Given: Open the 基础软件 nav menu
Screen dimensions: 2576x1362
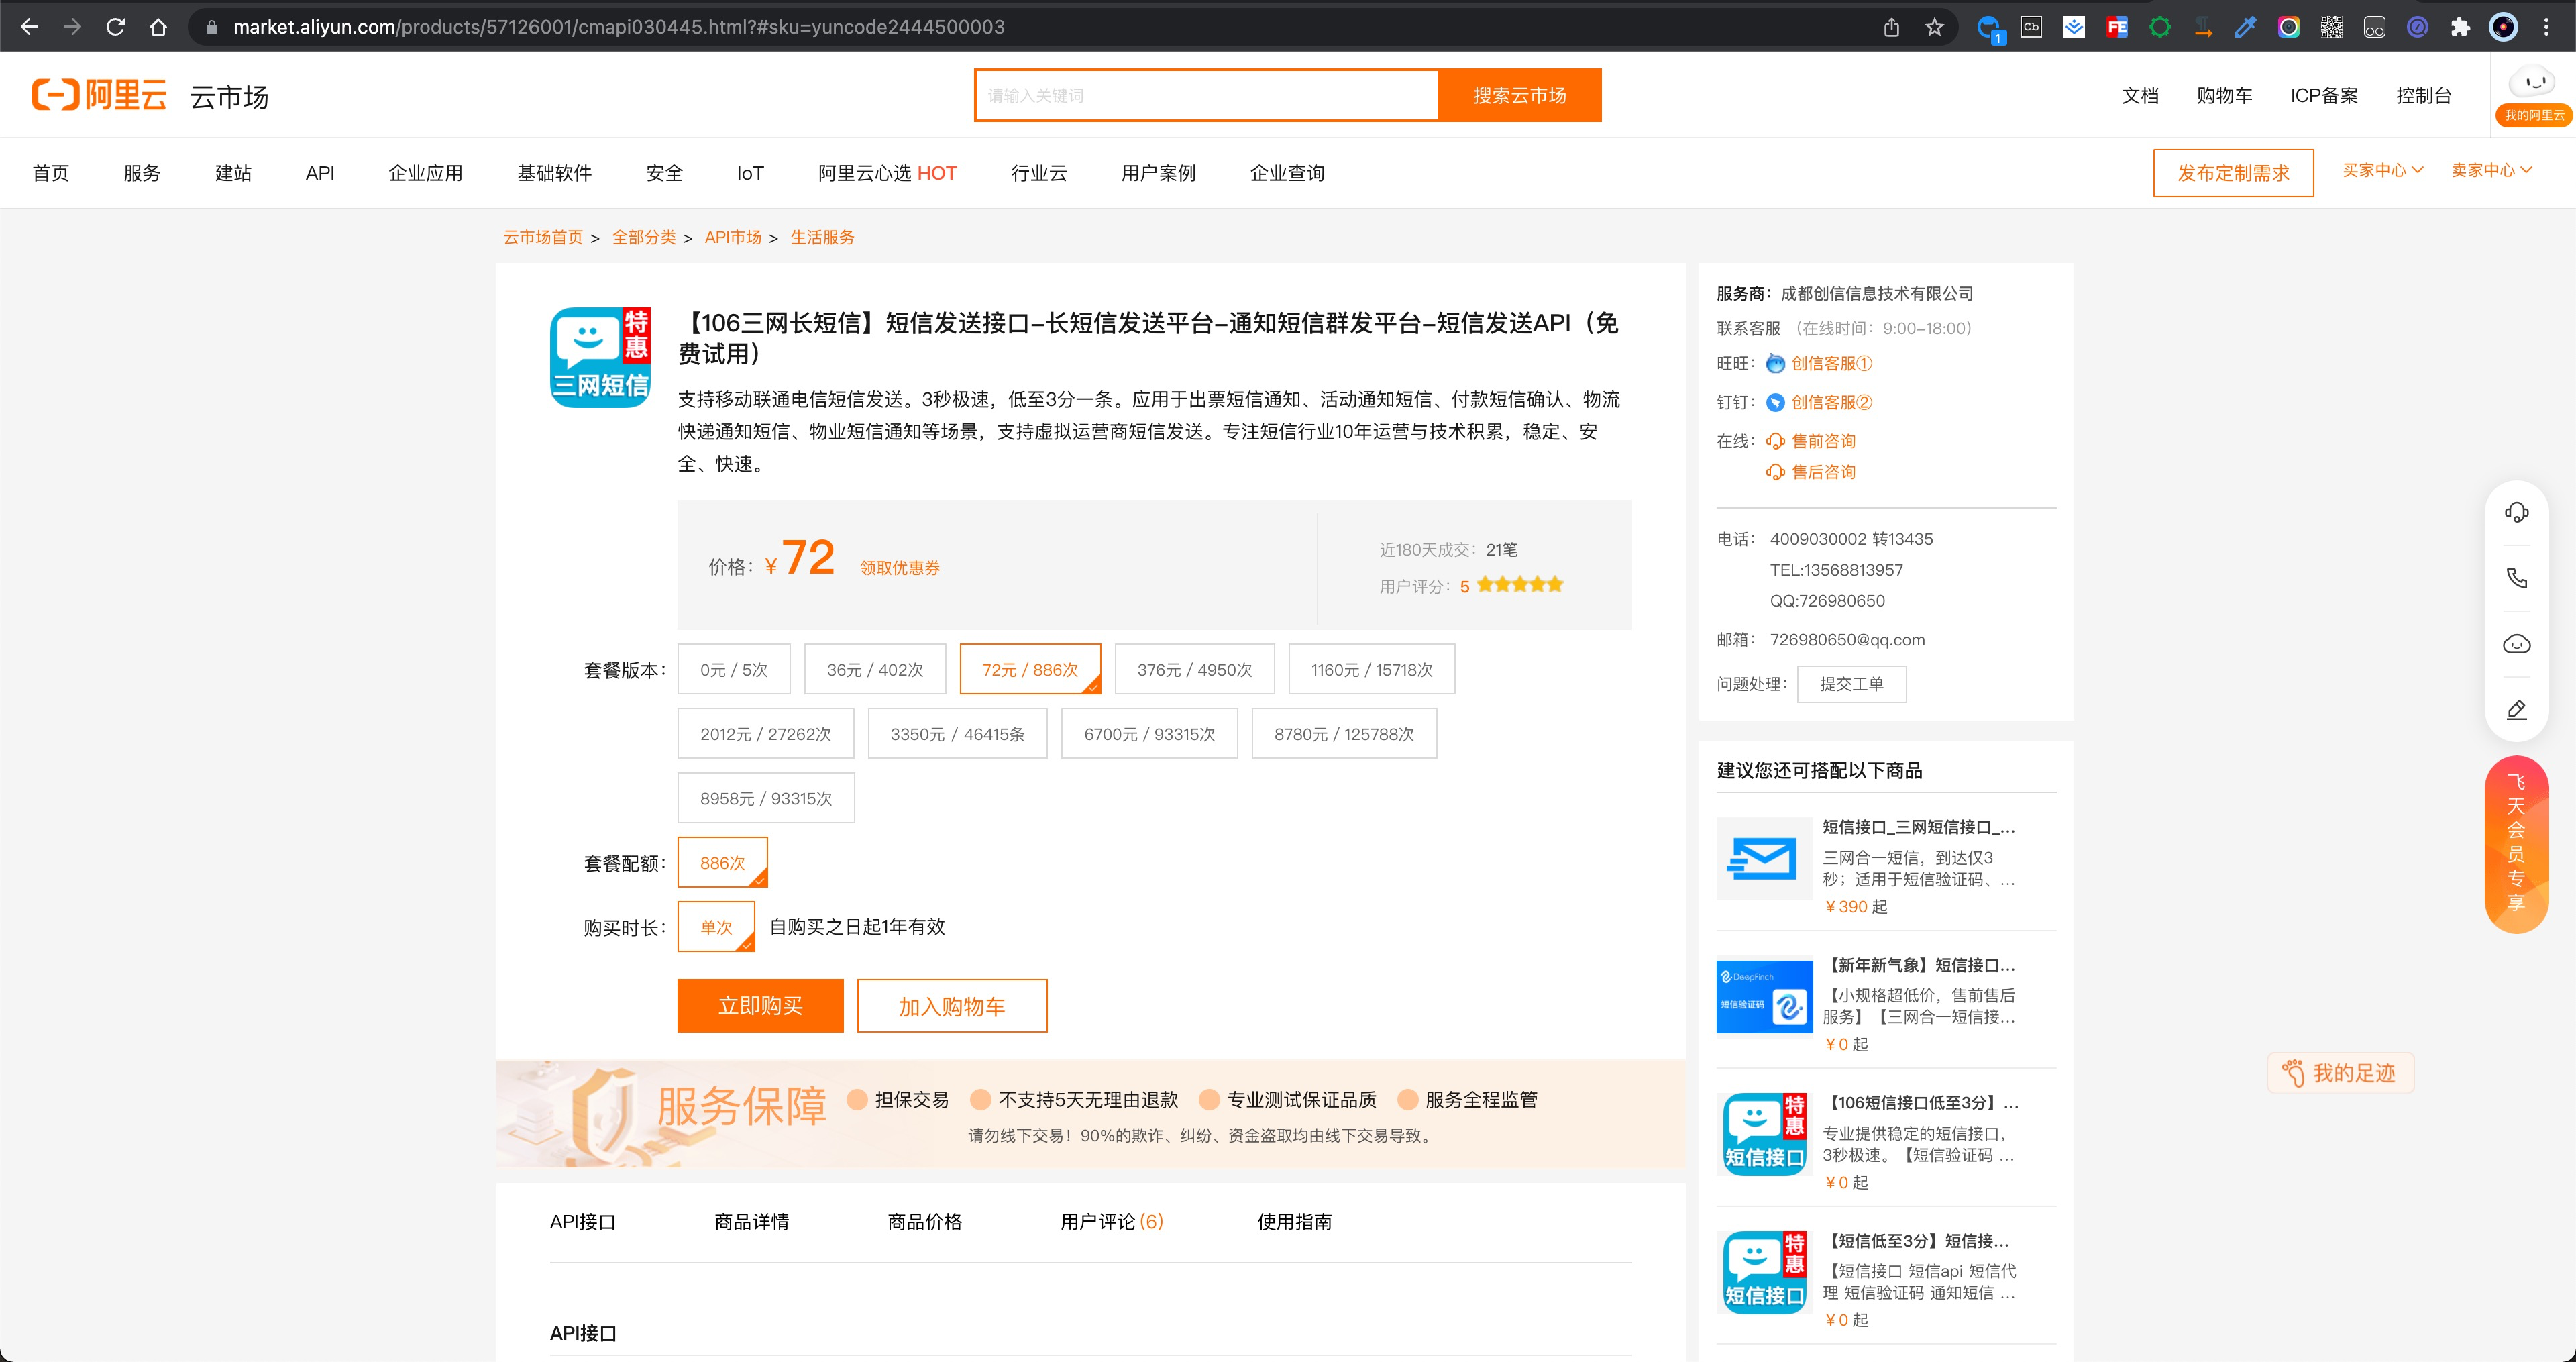Looking at the screenshot, I should pyautogui.click(x=554, y=173).
